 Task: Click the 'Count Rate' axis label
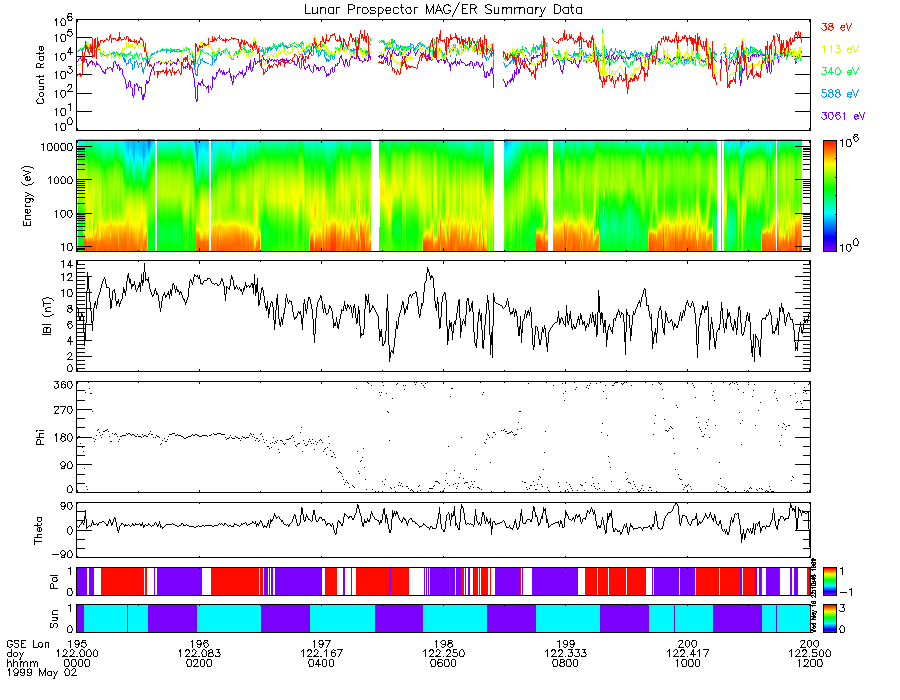click(40, 75)
